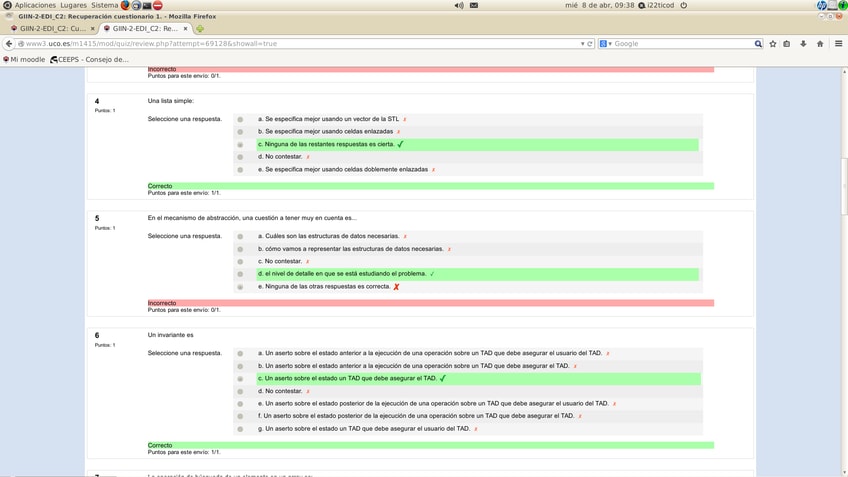Click 'Puntos para este envío: 1/1.' under question 4
848x477 pixels.
pyautogui.click(x=184, y=193)
